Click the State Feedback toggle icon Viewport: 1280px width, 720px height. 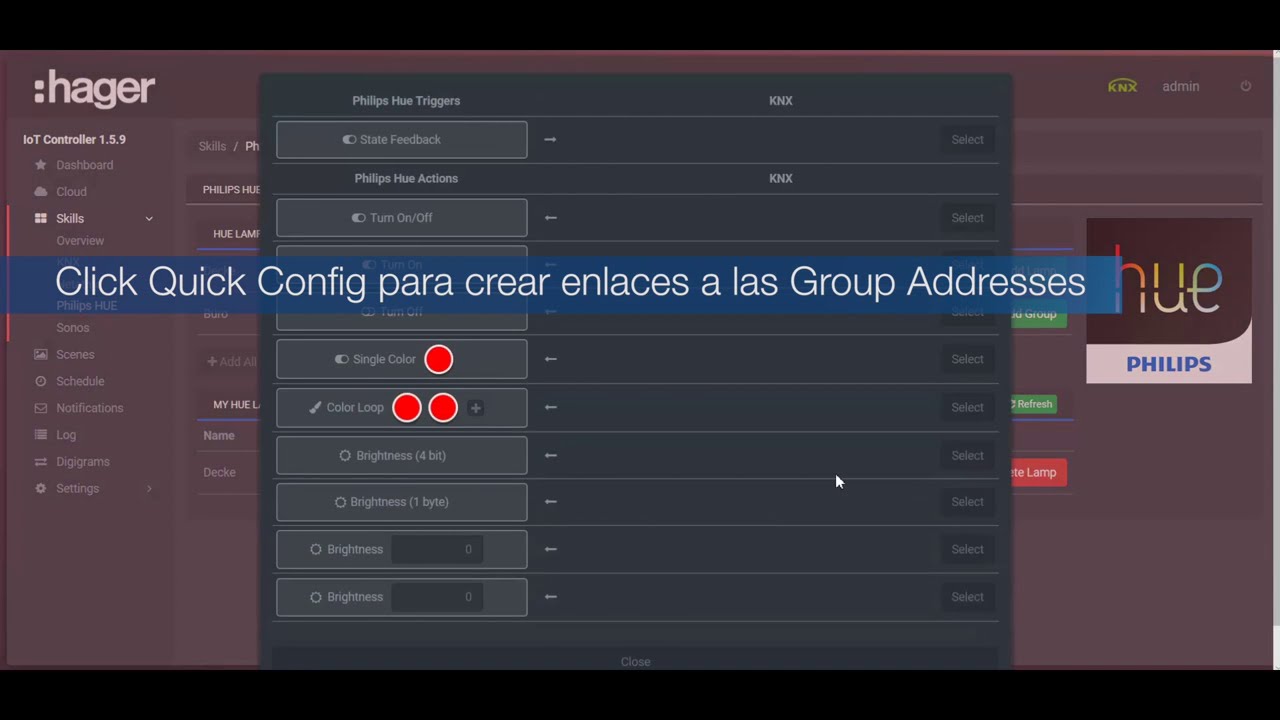[349, 140]
